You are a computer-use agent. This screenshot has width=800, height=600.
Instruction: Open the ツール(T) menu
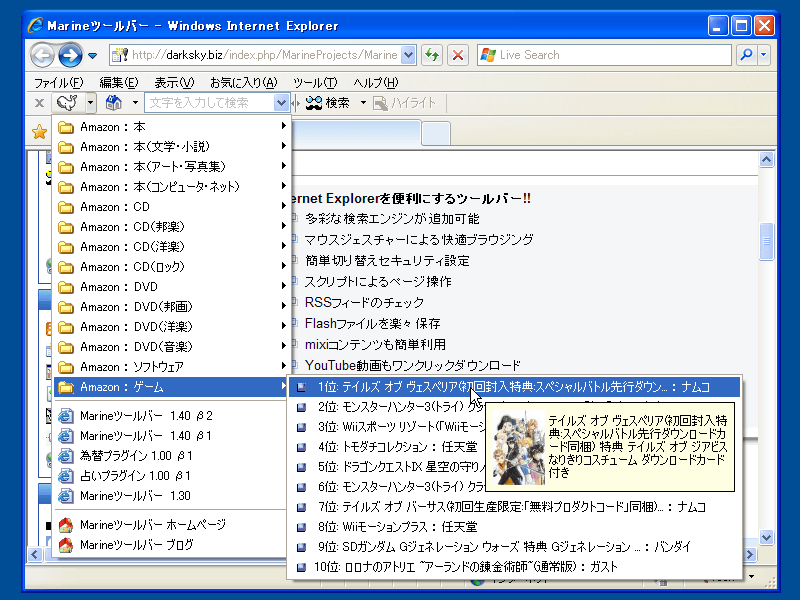coord(315,83)
